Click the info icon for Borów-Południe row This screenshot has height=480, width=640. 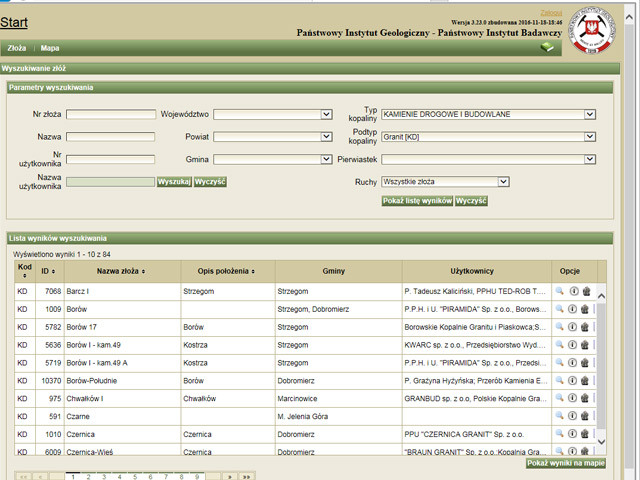tap(573, 381)
